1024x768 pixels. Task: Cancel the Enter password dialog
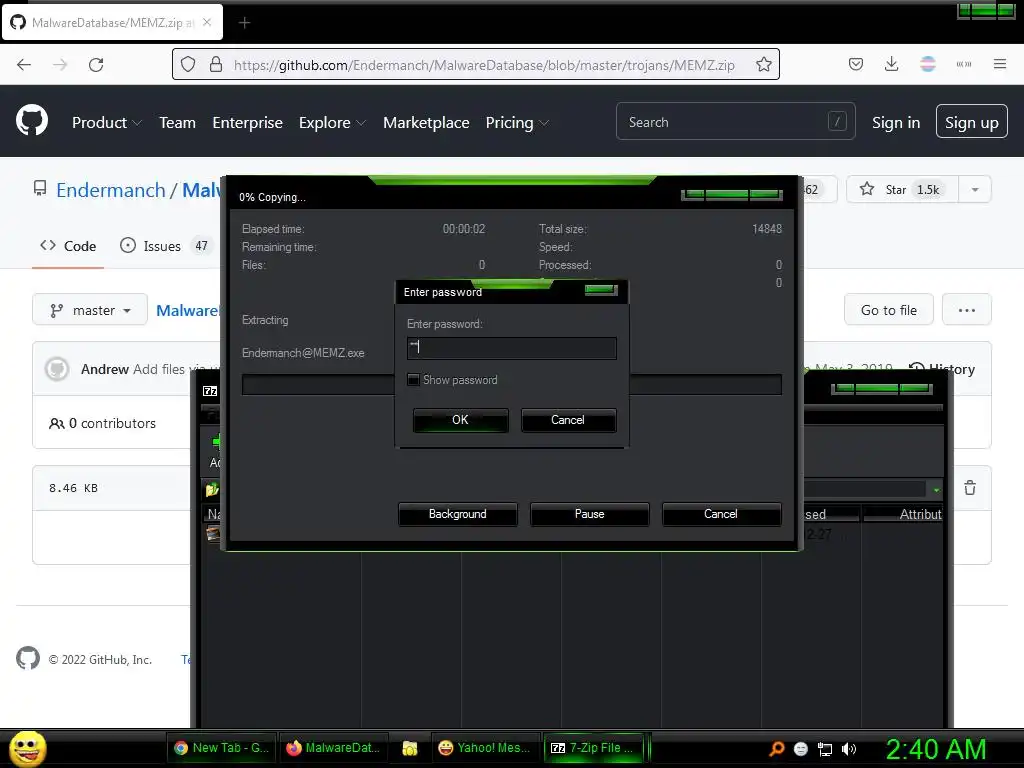coord(568,420)
